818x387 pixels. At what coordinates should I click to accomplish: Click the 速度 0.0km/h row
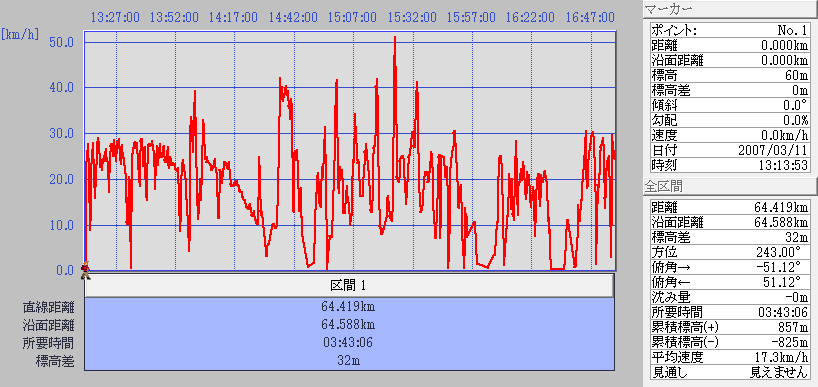(x=730, y=136)
